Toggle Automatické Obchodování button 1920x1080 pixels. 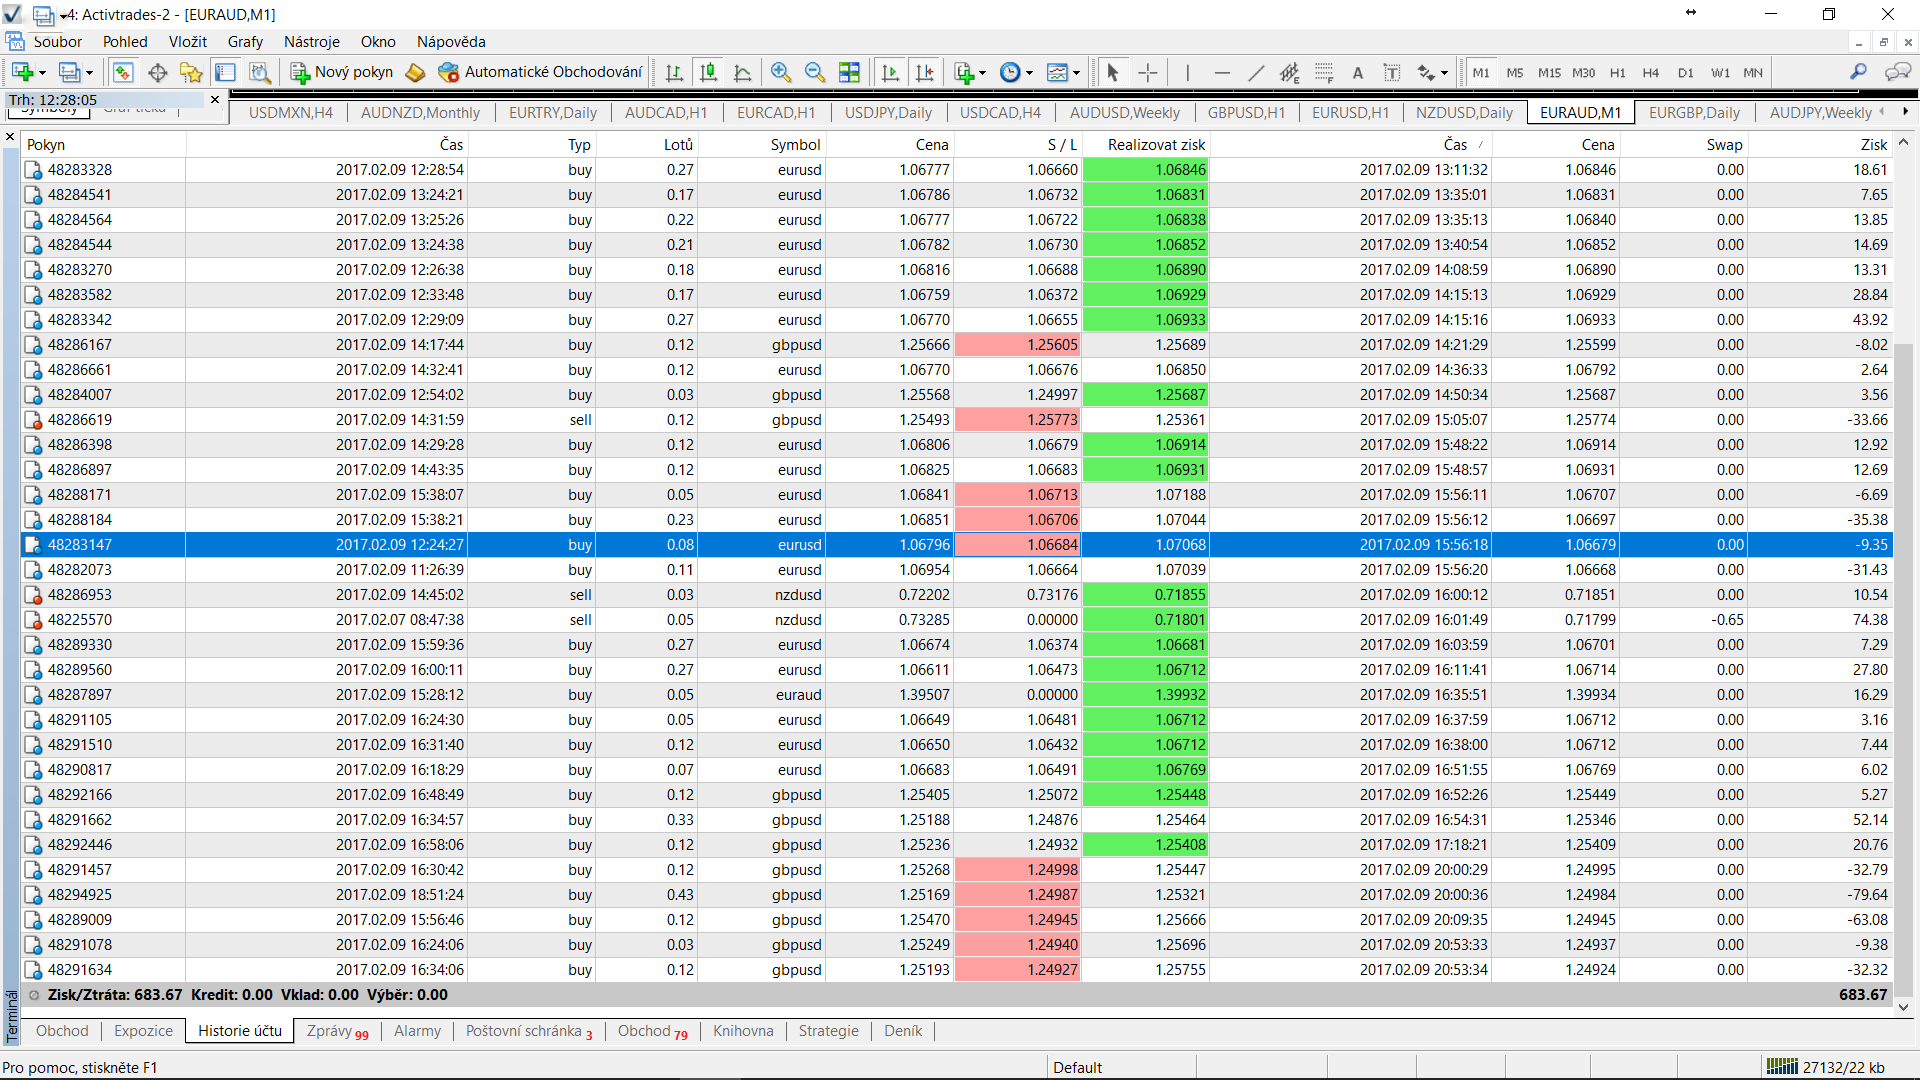click(540, 72)
